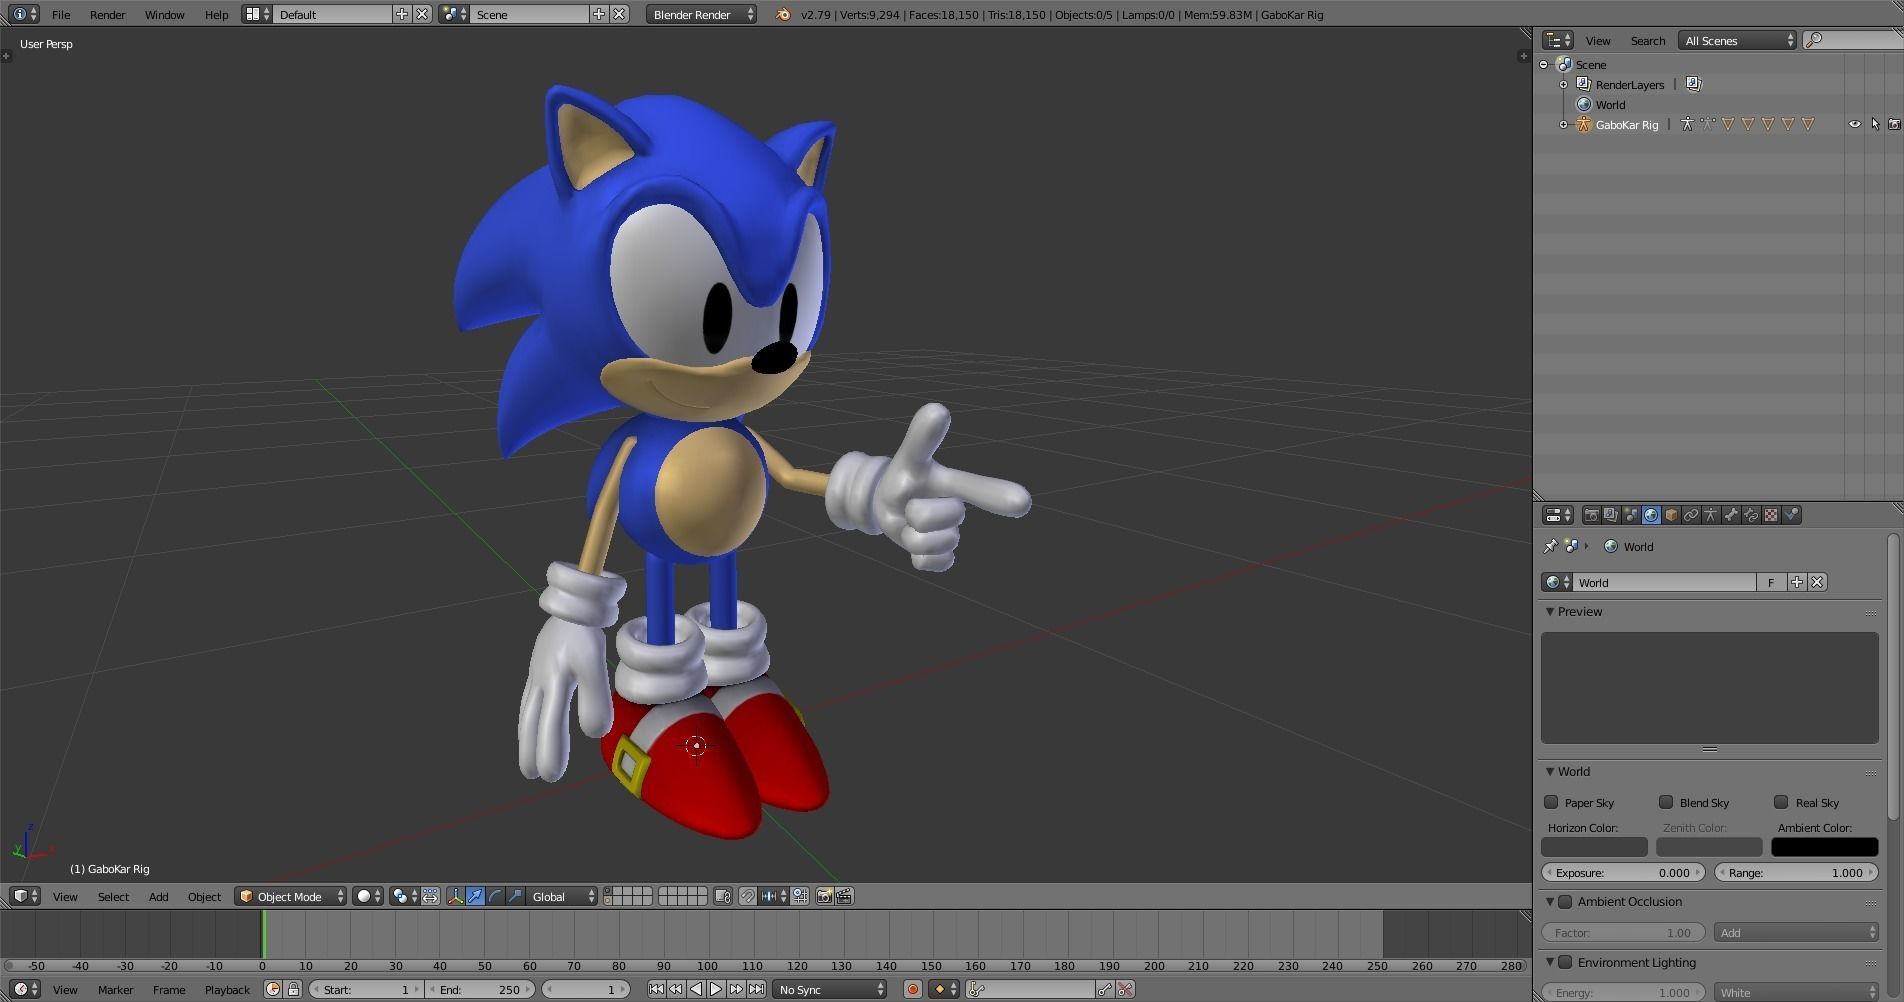Select the World properties tab globe icon

pyautogui.click(x=1651, y=515)
